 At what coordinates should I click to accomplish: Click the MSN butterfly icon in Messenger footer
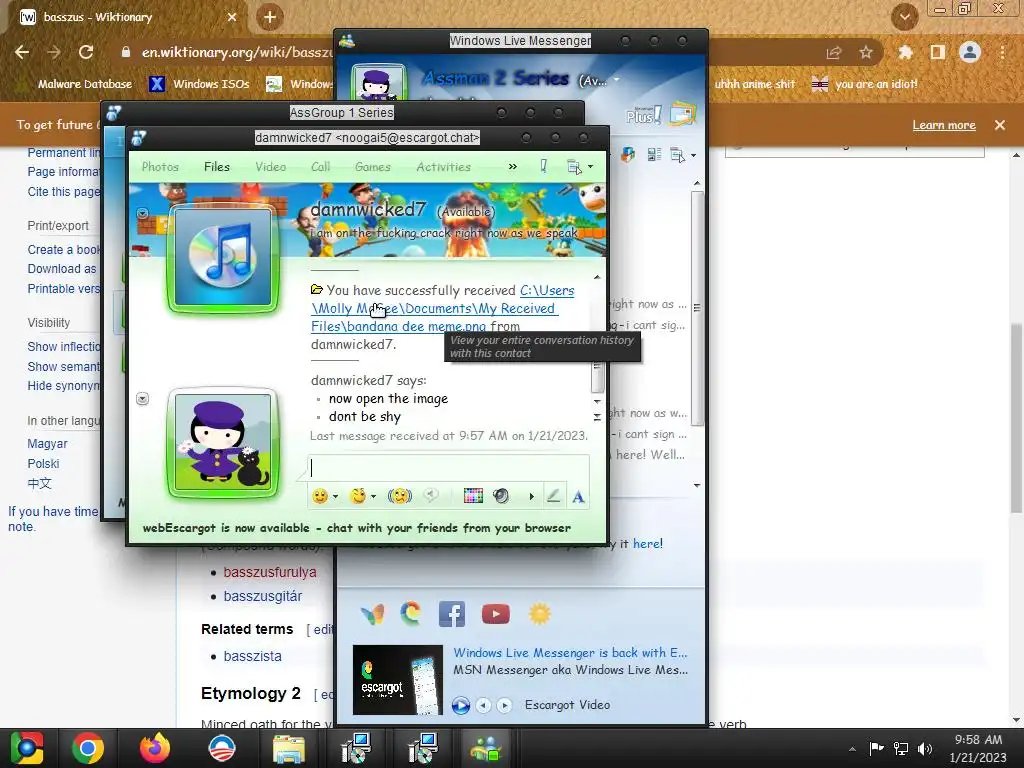pos(372,614)
